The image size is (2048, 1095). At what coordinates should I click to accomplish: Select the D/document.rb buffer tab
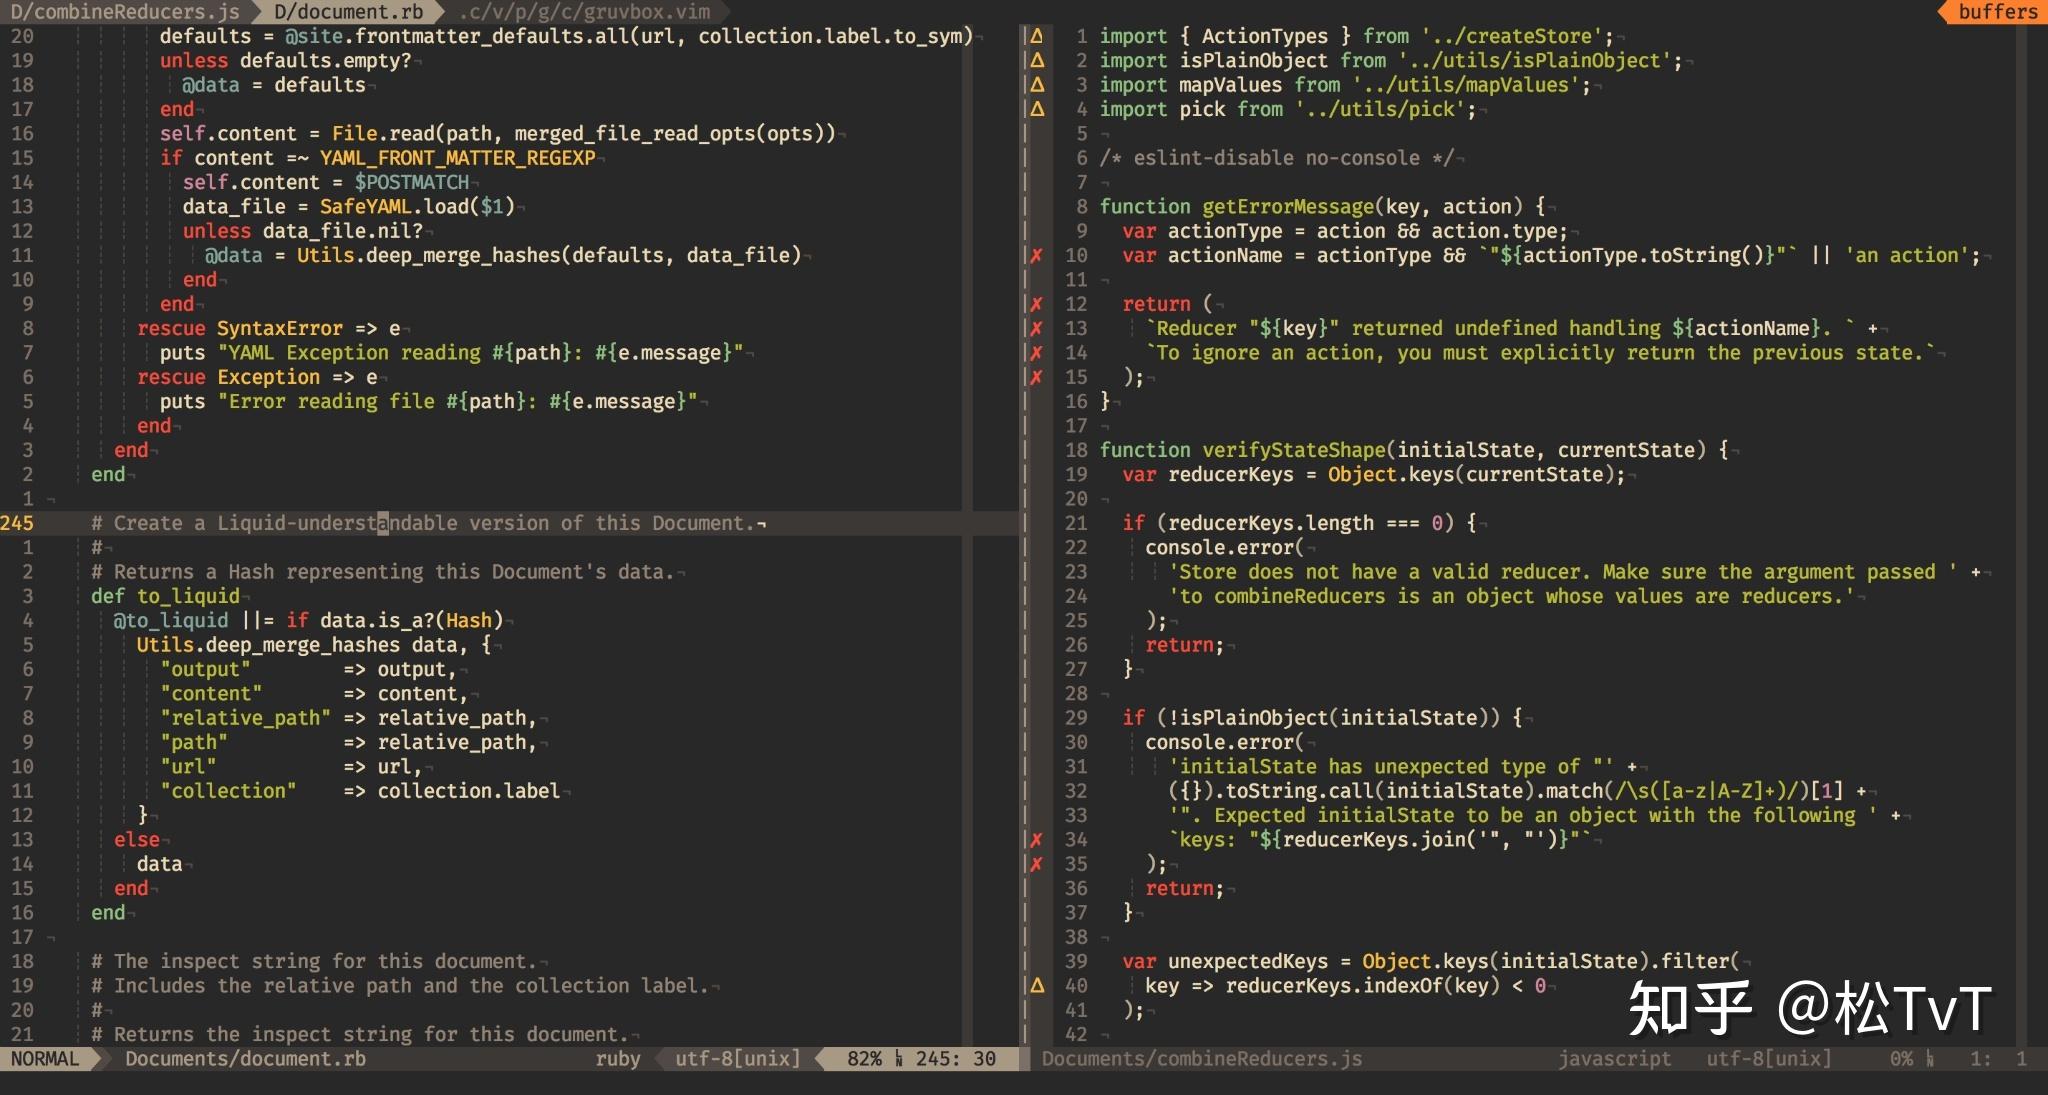348,12
